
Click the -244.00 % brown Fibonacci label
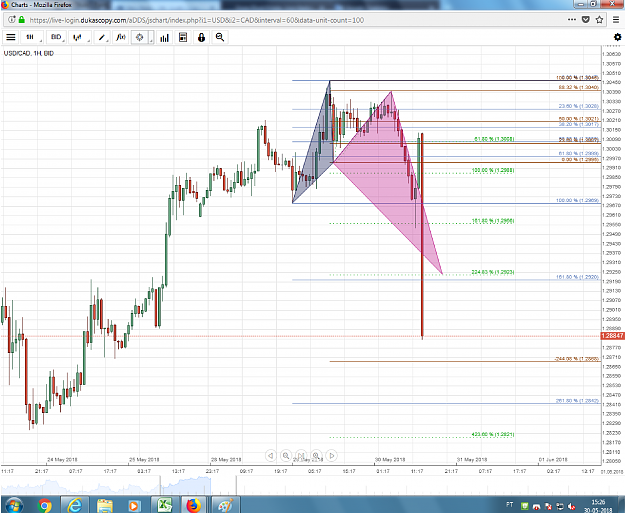click(x=576, y=359)
